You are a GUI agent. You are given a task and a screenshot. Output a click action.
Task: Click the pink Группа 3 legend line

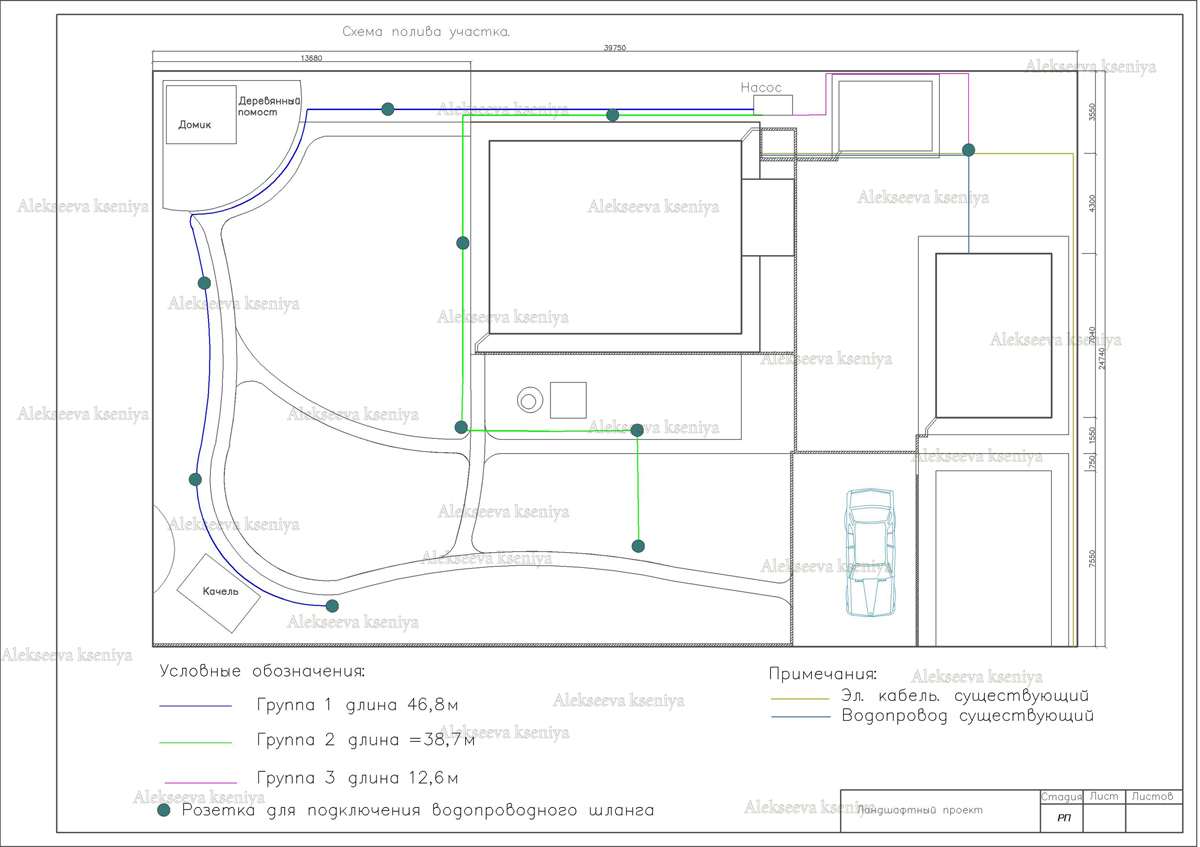pos(196,781)
